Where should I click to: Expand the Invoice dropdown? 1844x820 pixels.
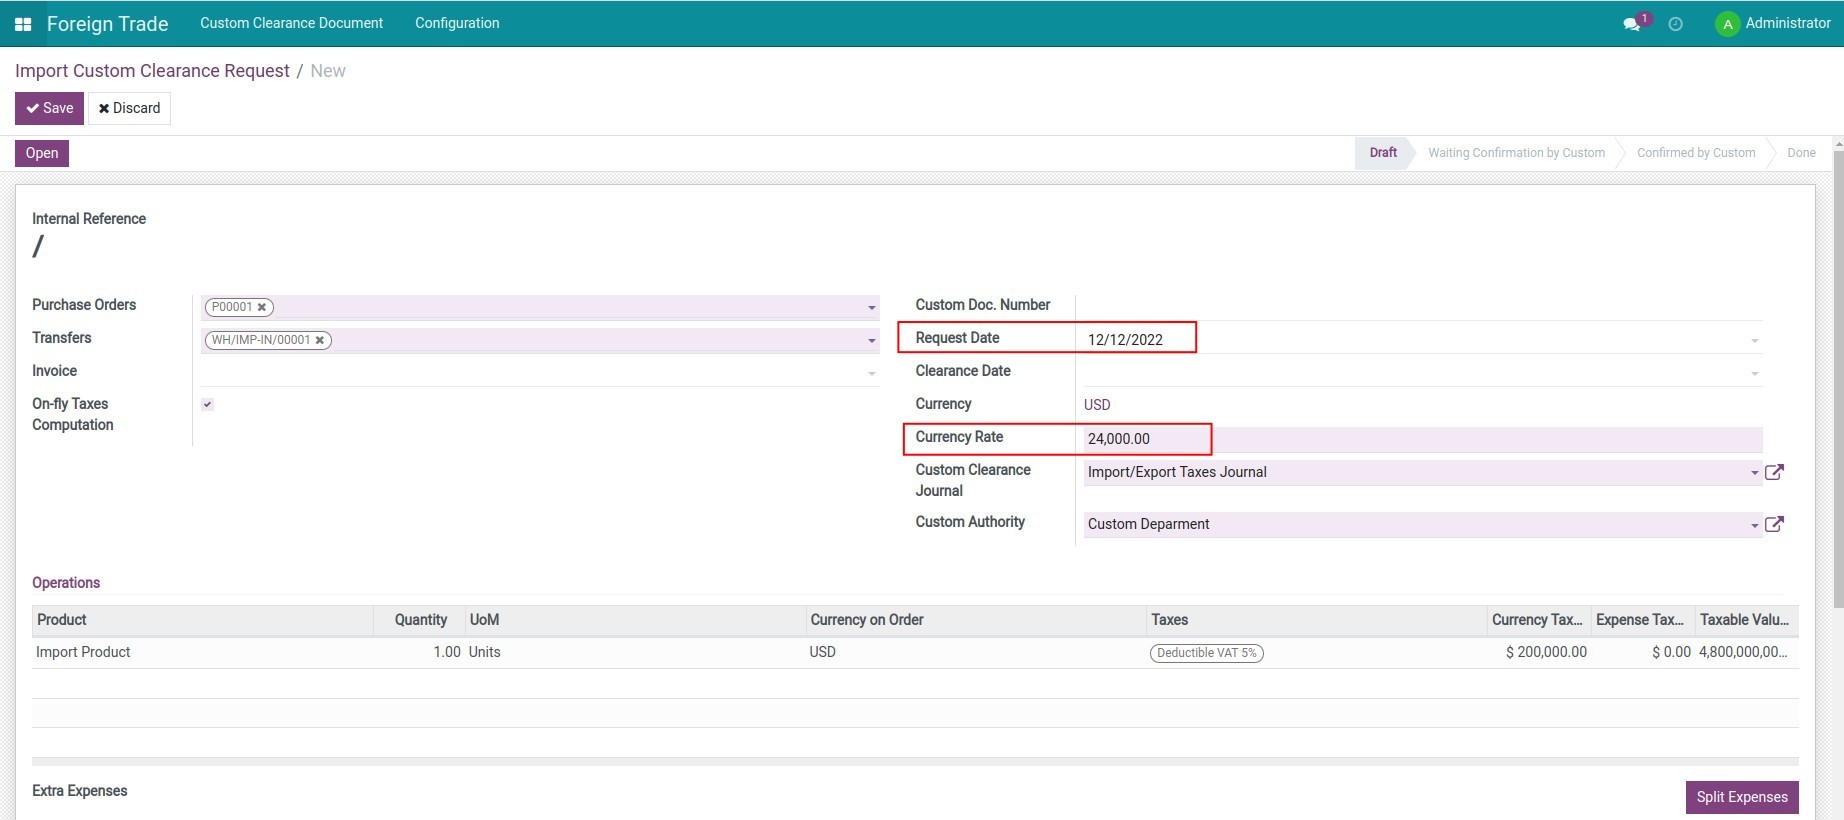pyautogui.click(x=871, y=374)
